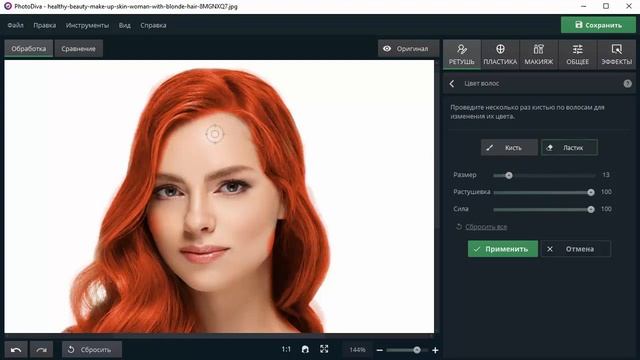Adjust the Растушевка feather slider
Viewport: 640px width, 360px height.
click(x=544, y=192)
